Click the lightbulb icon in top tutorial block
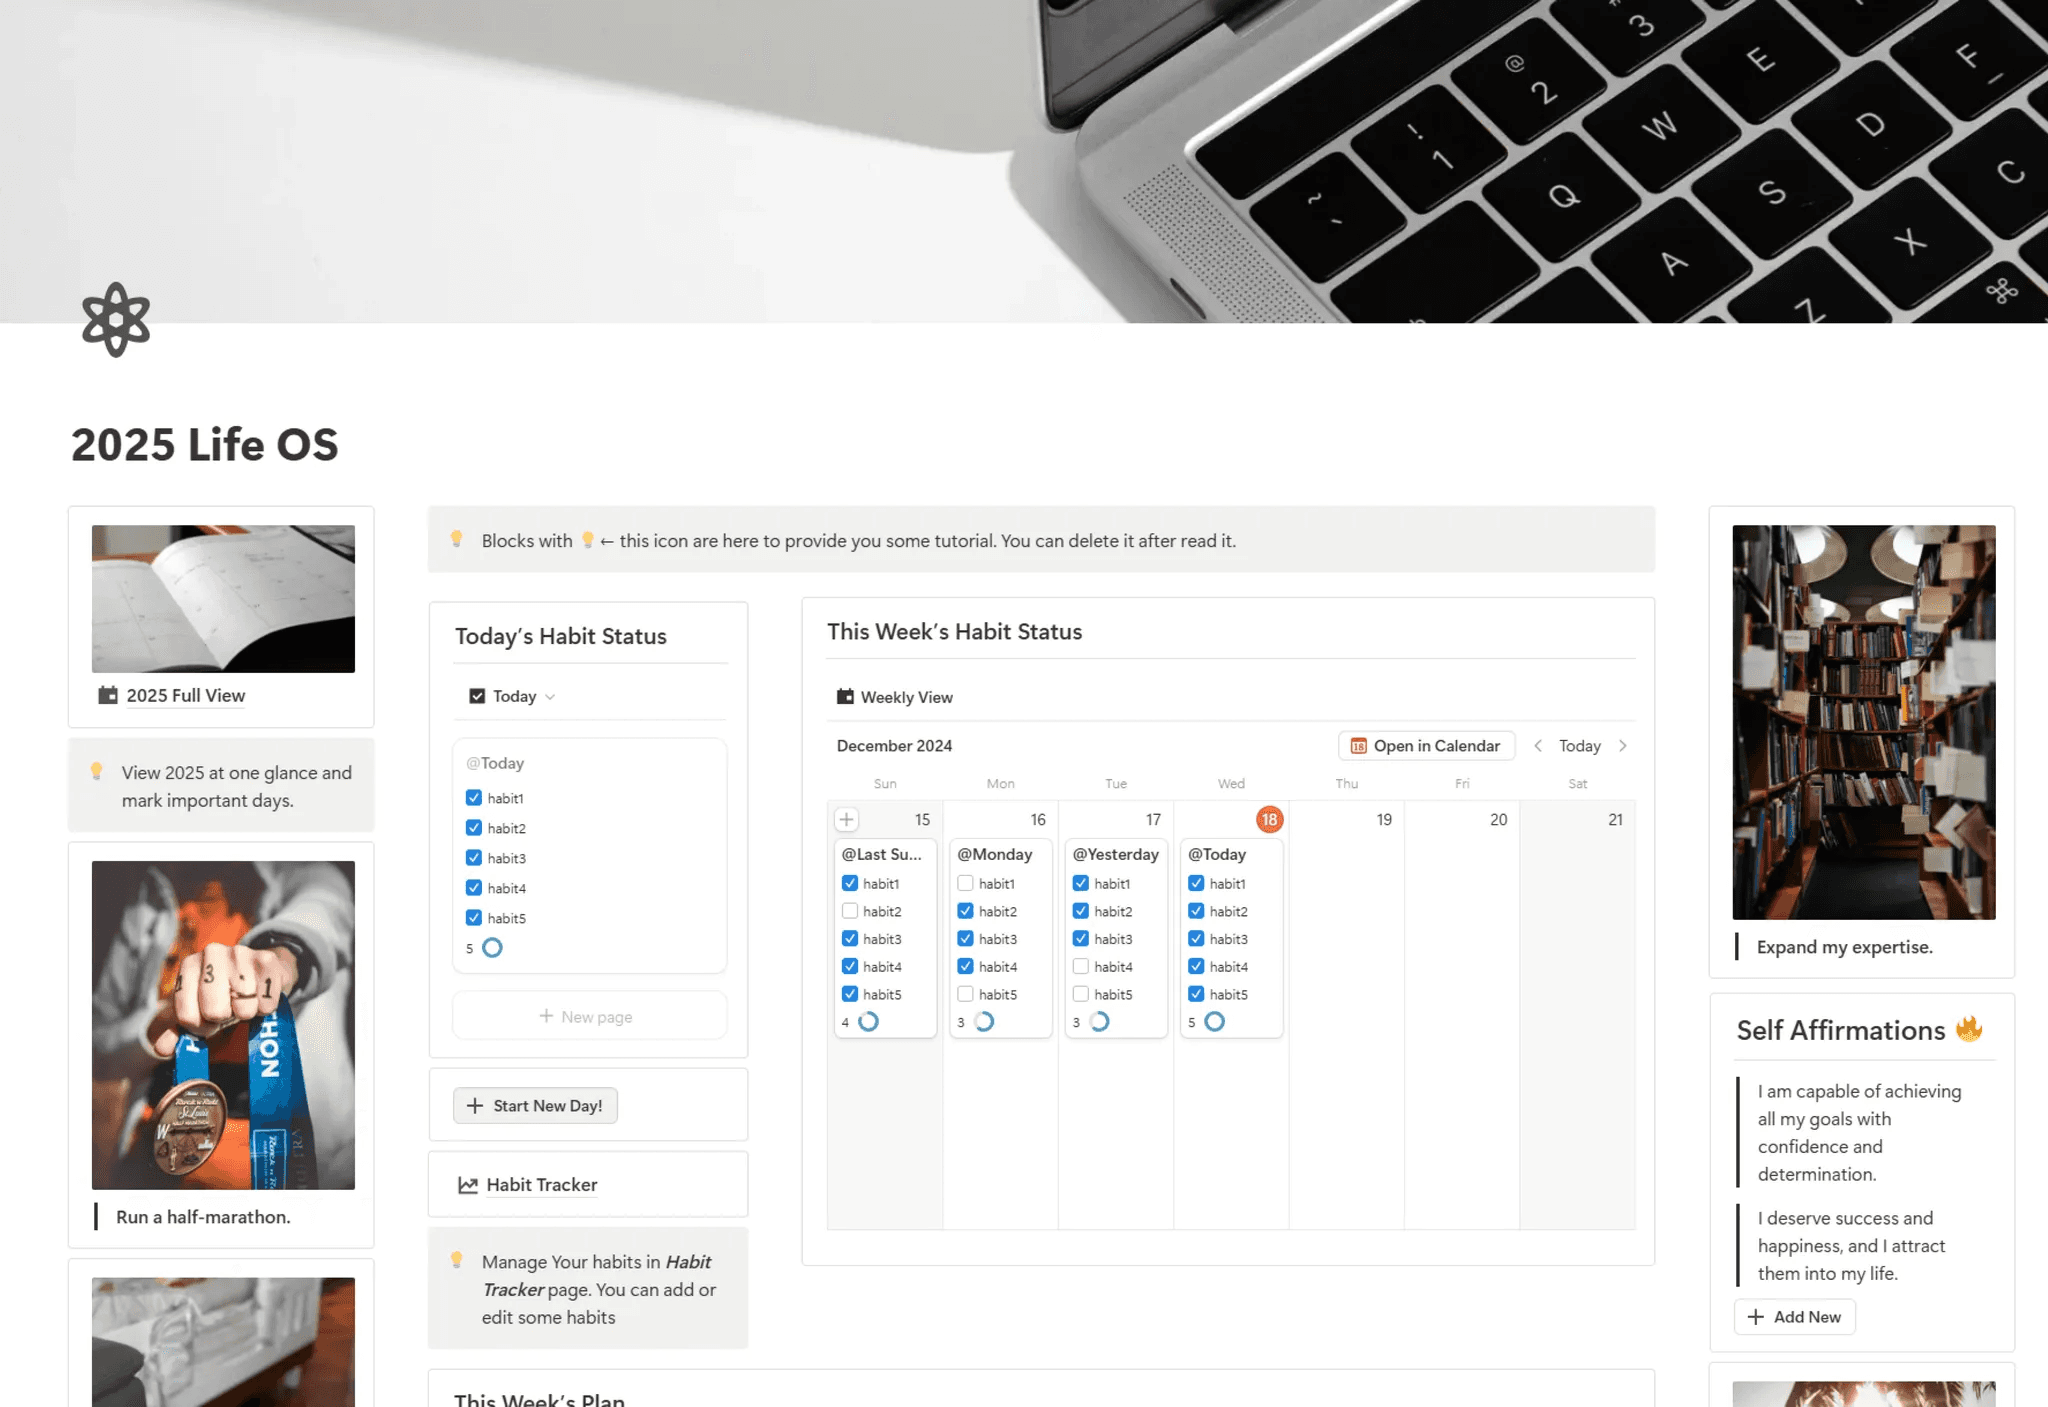Viewport: 2048px width, 1407px height. (x=456, y=540)
